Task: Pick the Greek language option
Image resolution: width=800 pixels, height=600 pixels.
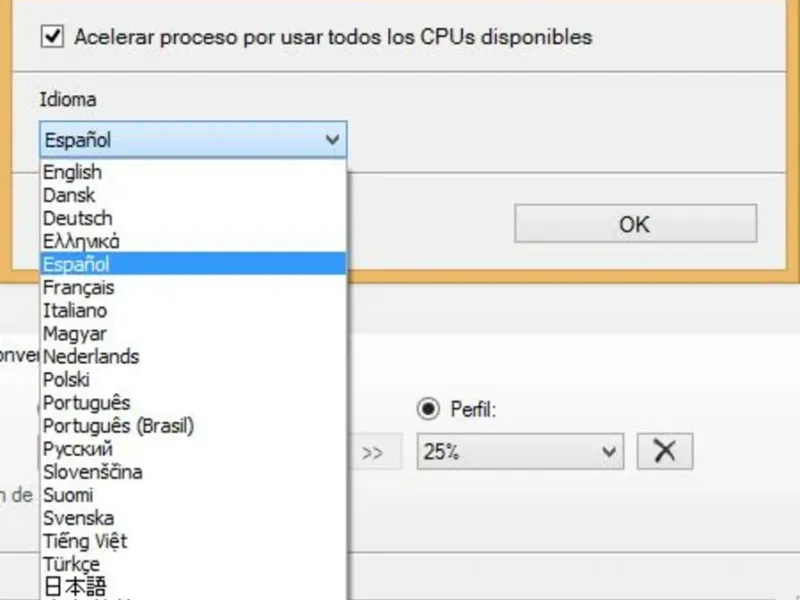Action: [x=82, y=241]
